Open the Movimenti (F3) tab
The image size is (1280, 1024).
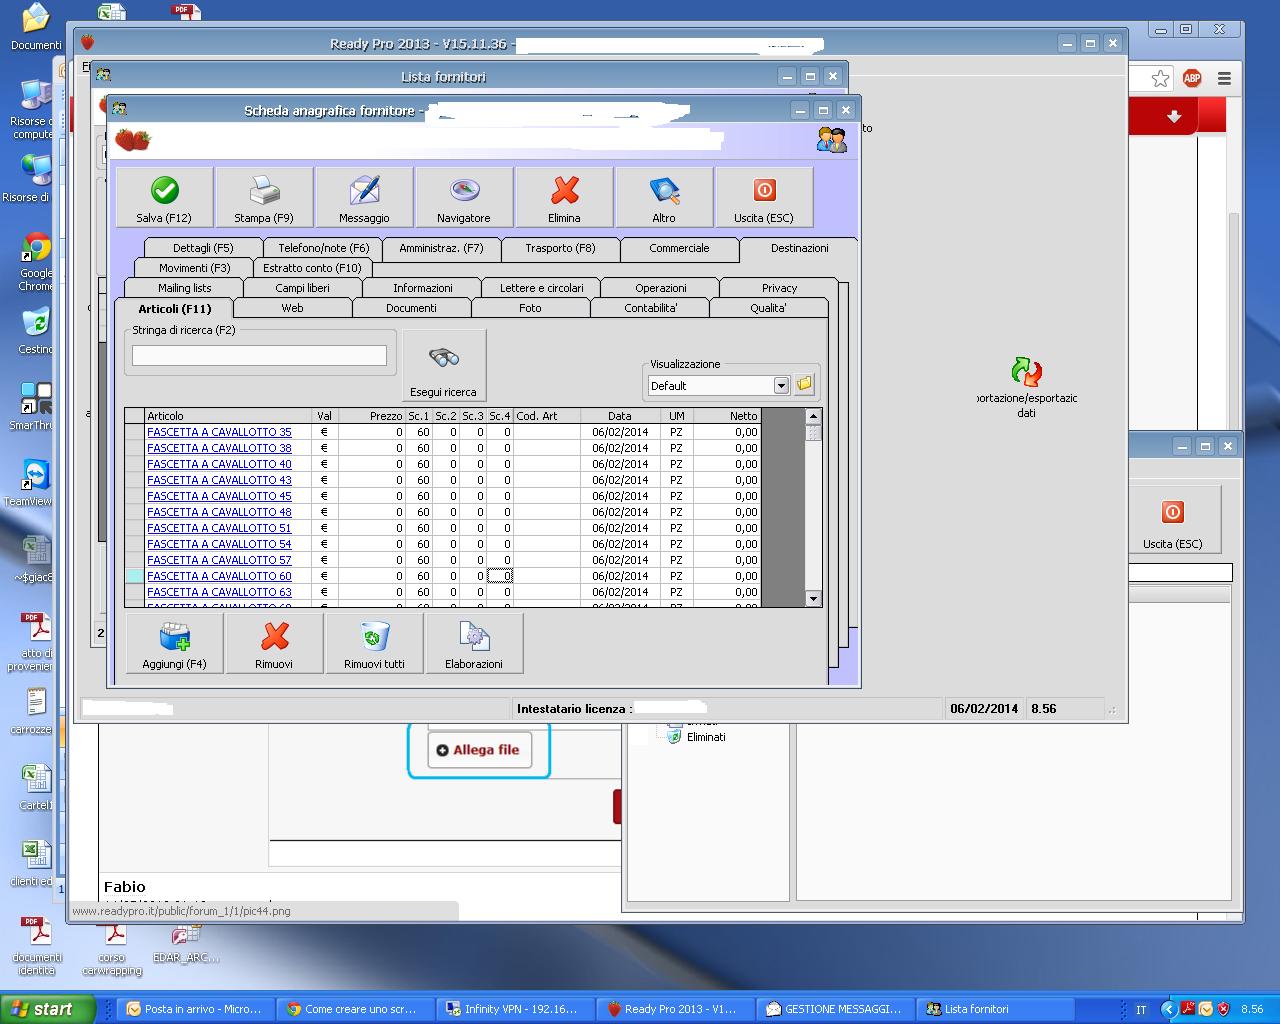[x=195, y=268]
